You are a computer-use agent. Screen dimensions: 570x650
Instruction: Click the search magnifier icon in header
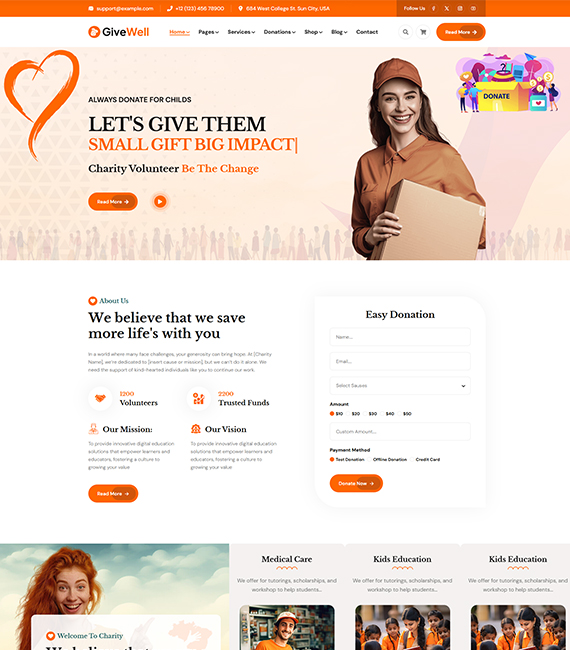pyautogui.click(x=405, y=32)
